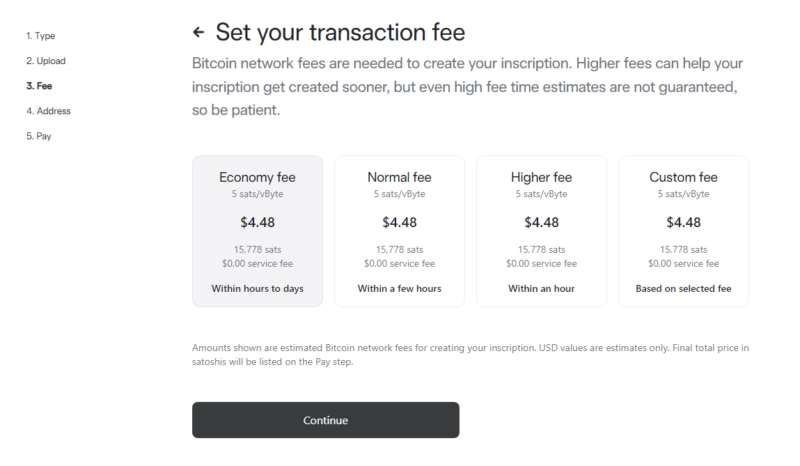Choose the Normal fee option card
This screenshot has width=800, height=466.
click(x=399, y=230)
